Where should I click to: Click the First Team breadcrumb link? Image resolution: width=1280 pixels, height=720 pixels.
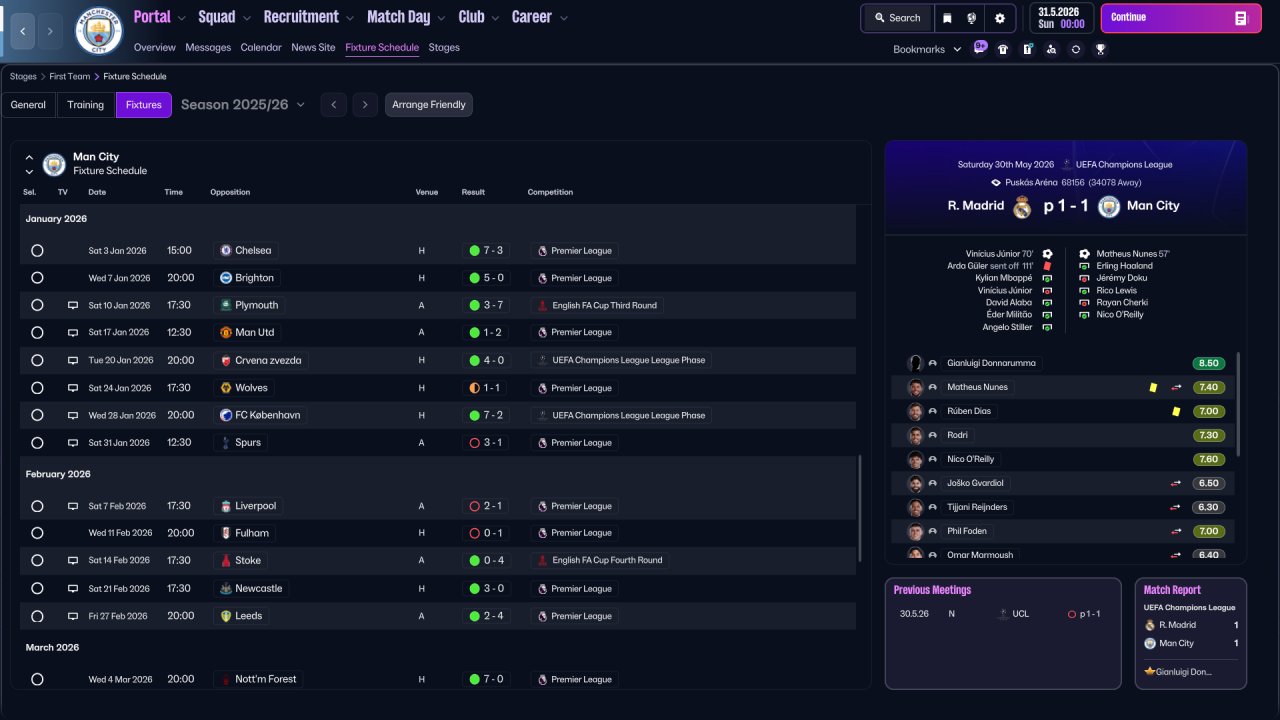tap(70, 76)
